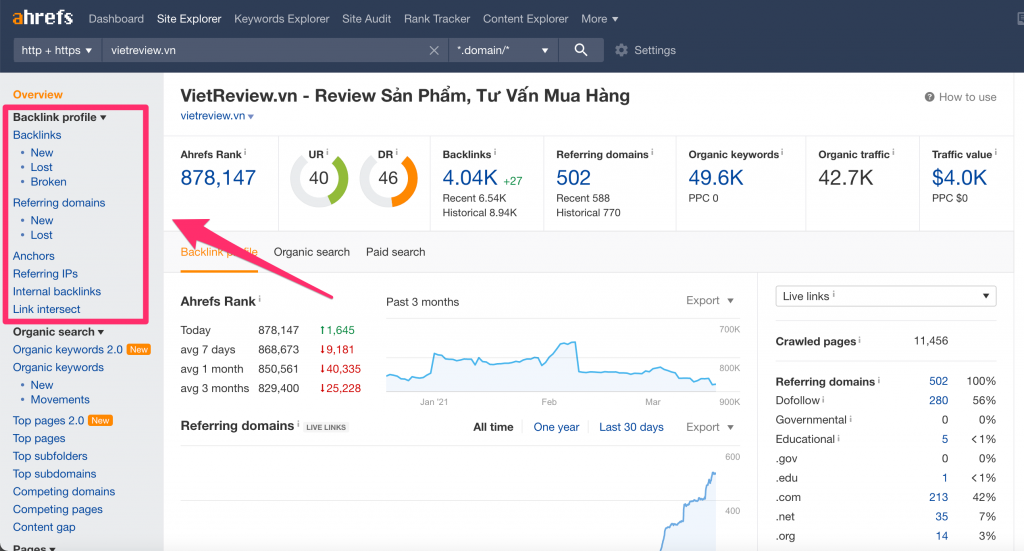This screenshot has height=551, width=1024.
Task: Open Content Explorer
Action: pos(526,19)
